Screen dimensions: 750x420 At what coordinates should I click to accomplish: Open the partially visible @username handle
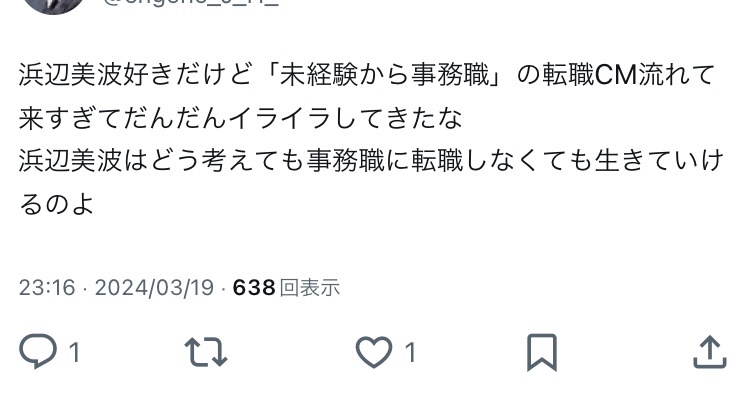[x=190, y=3]
